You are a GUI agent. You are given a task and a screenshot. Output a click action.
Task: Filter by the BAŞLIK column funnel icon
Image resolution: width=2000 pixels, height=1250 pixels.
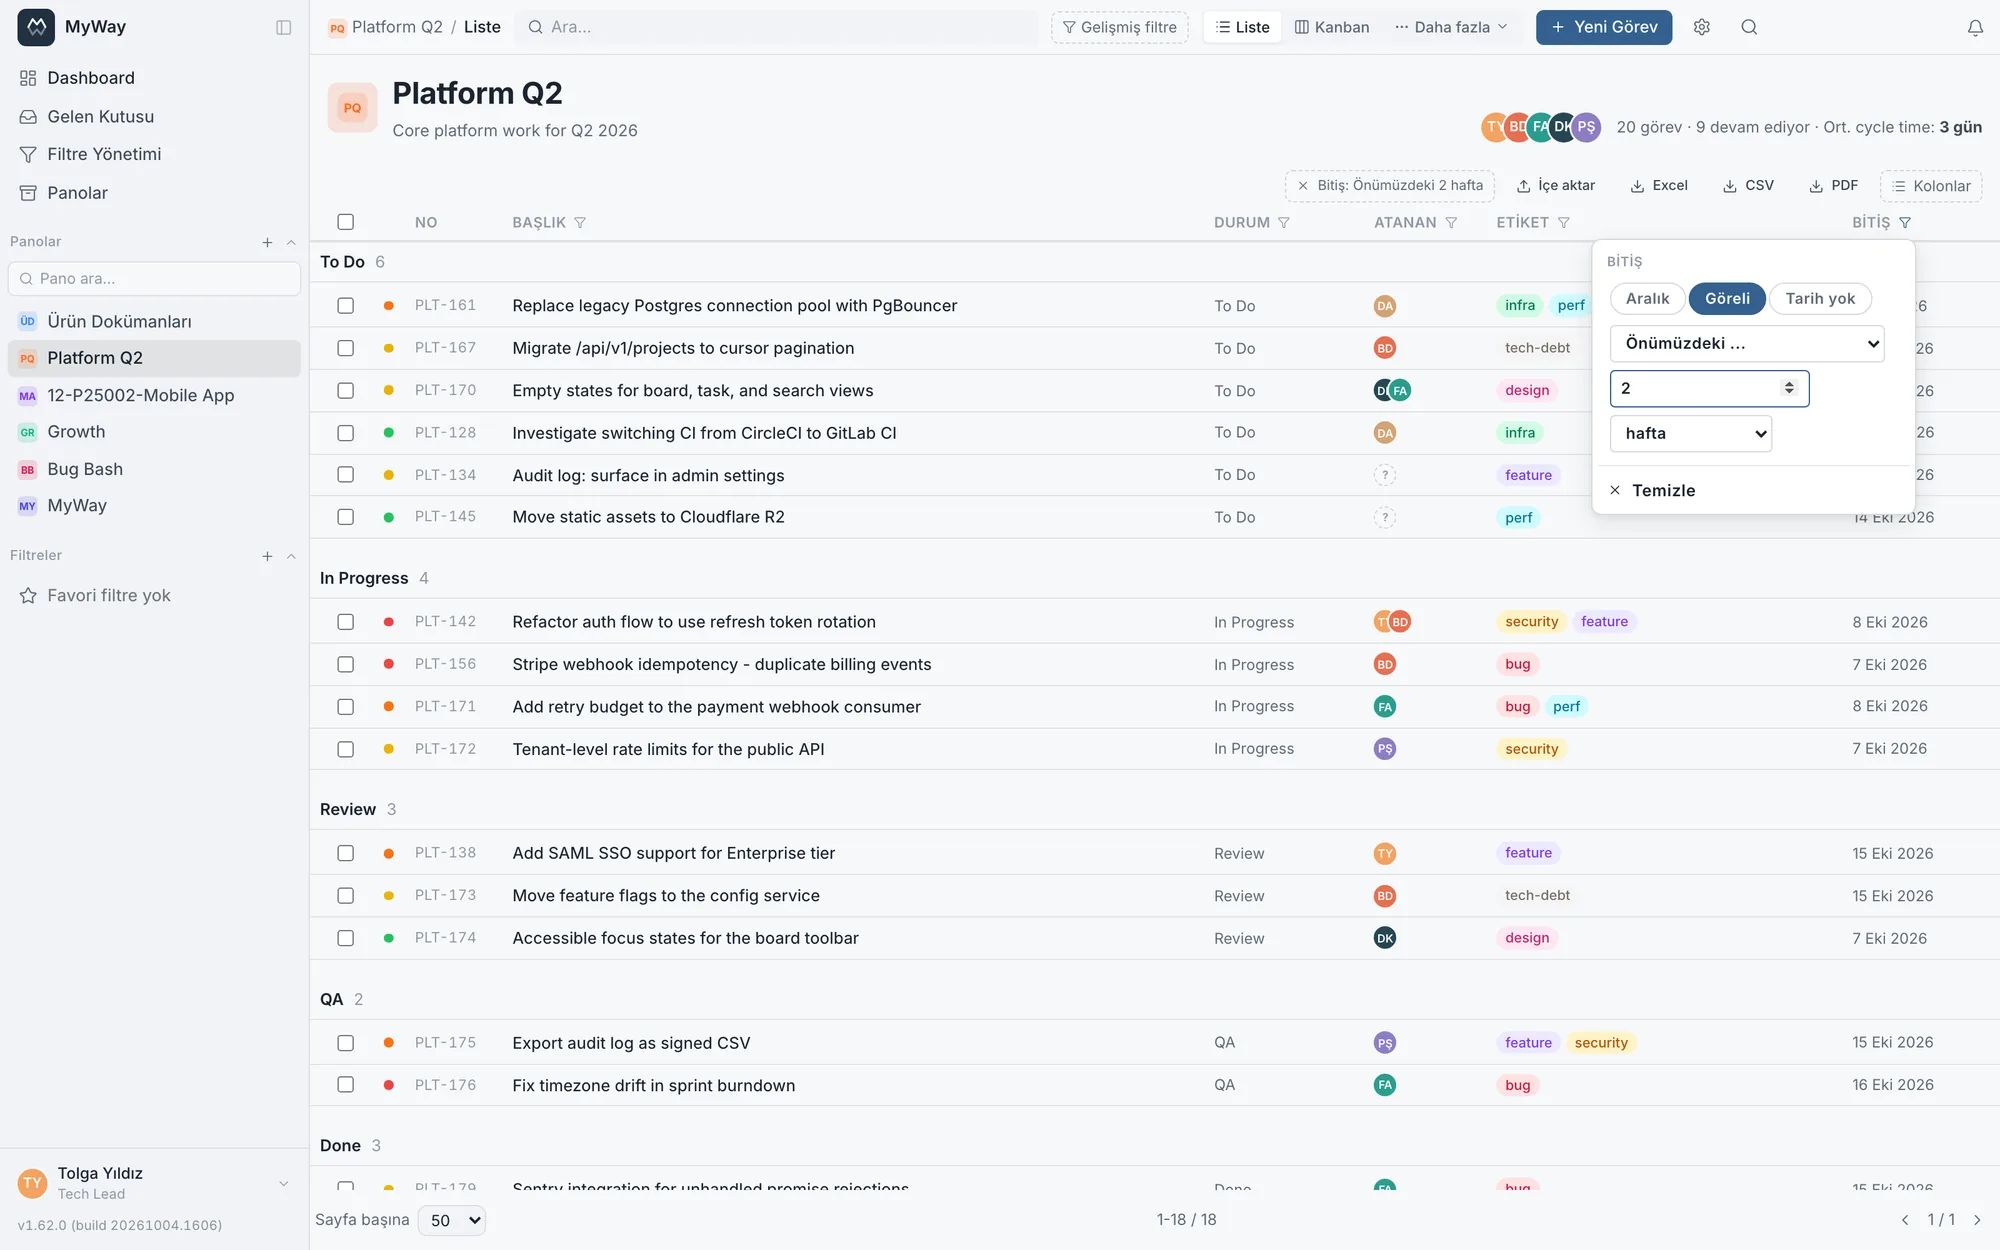(580, 223)
